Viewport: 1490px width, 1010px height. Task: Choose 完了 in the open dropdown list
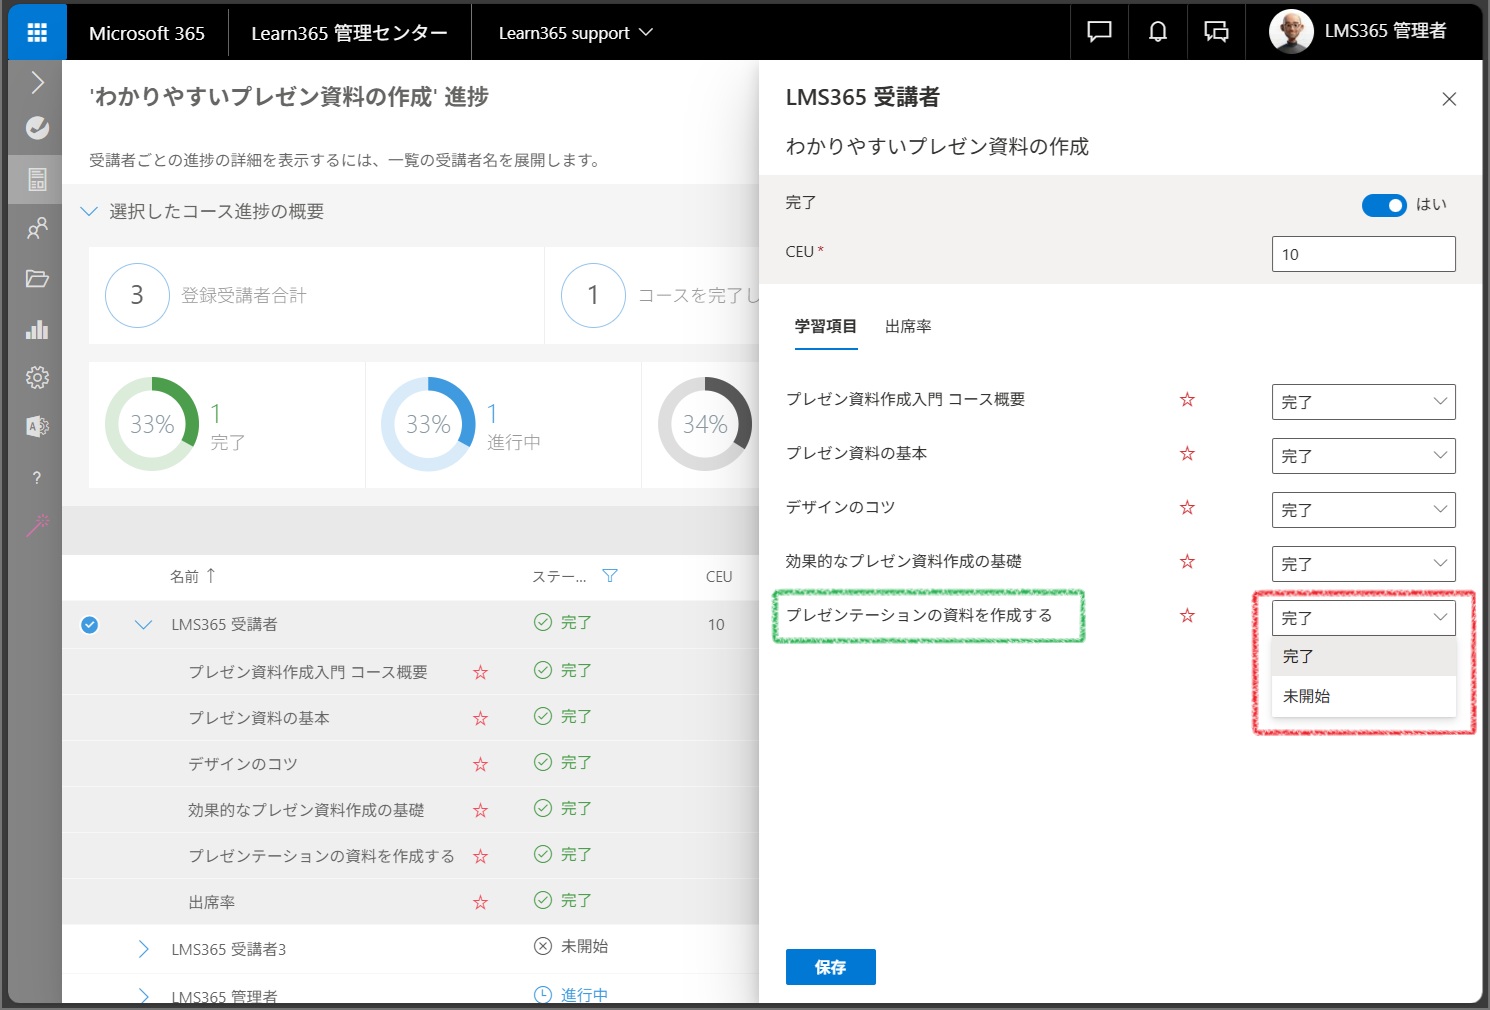(x=1363, y=657)
